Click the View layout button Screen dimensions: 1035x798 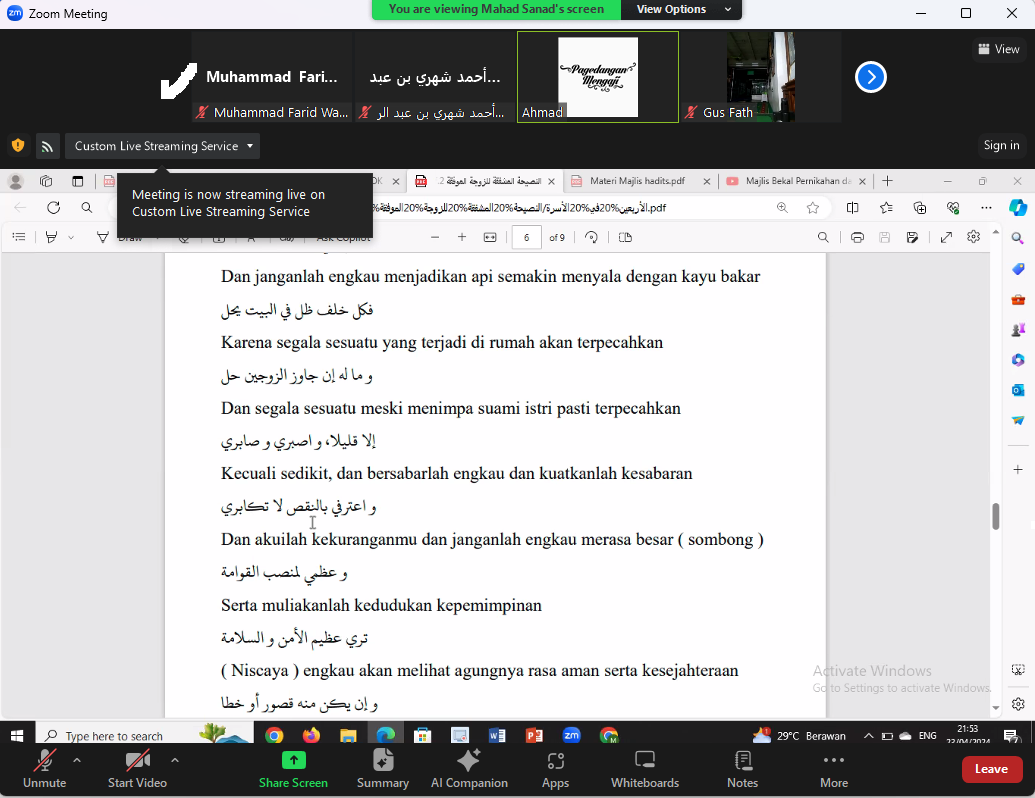click(x=999, y=50)
